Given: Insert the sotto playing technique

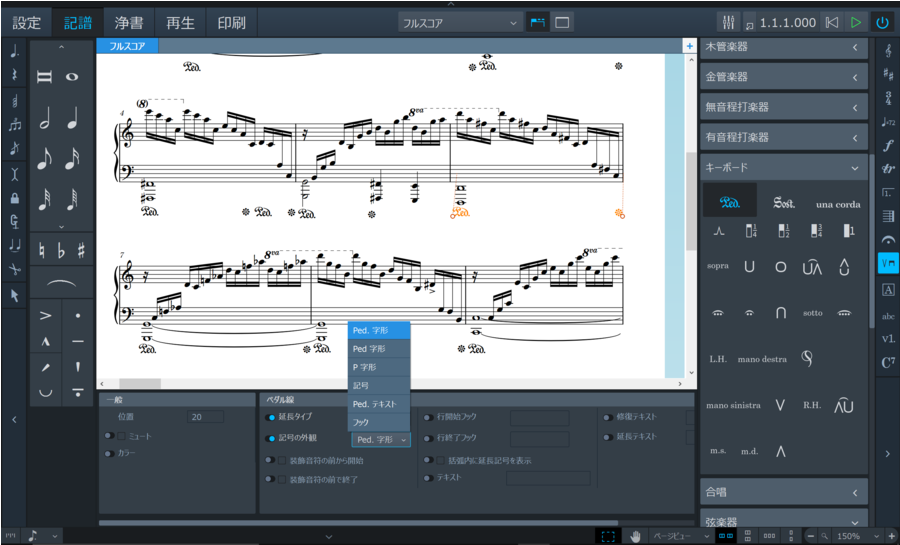Looking at the screenshot, I should point(812,313).
